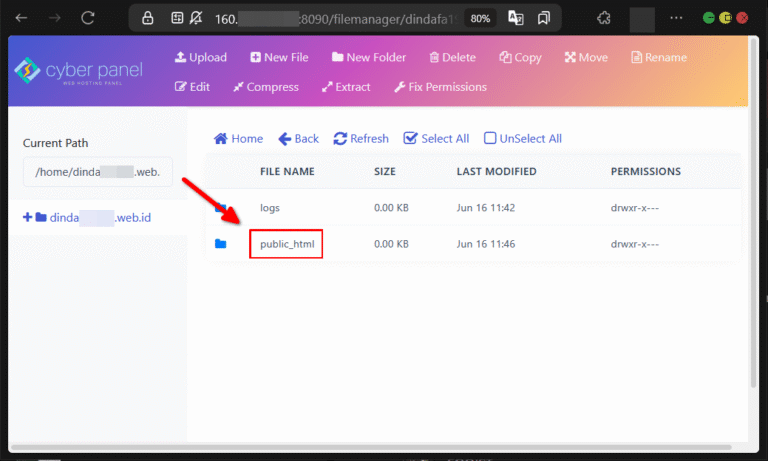
Task: Click browser back arrow
Action: pyautogui.click(x=21, y=18)
